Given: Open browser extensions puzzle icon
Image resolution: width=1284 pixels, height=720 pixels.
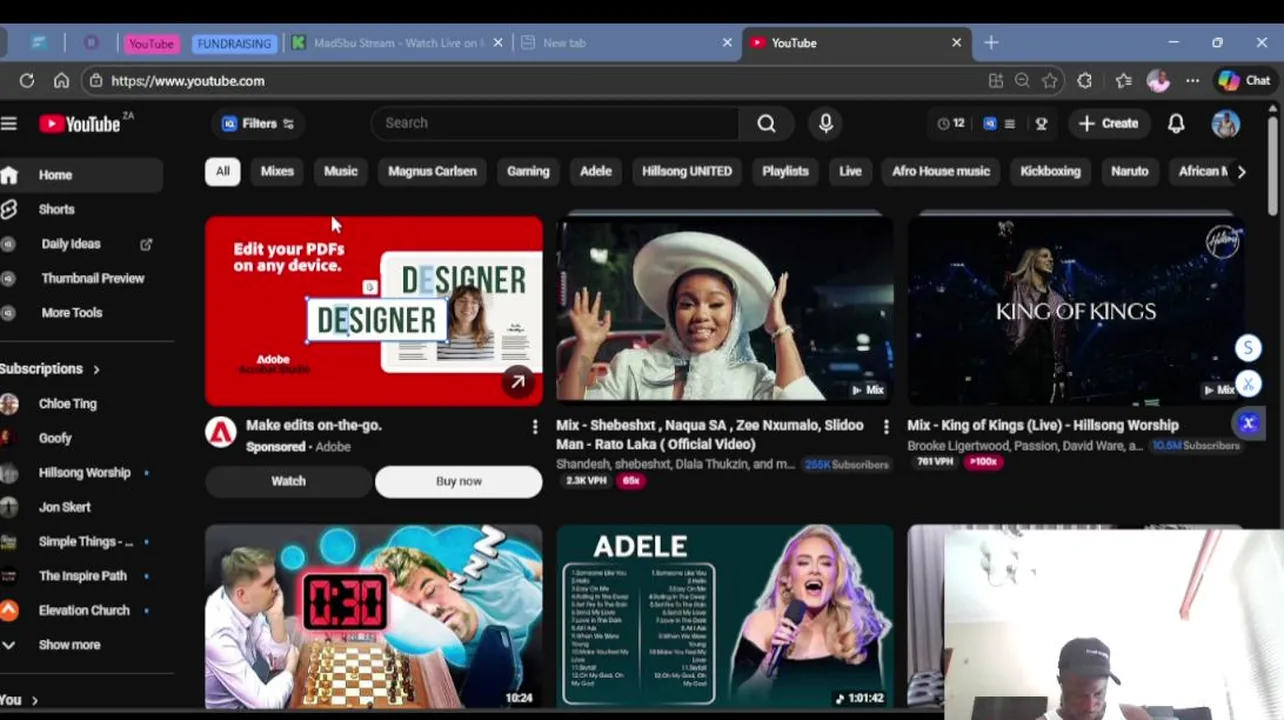Looking at the screenshot, I should [1085, 81].
